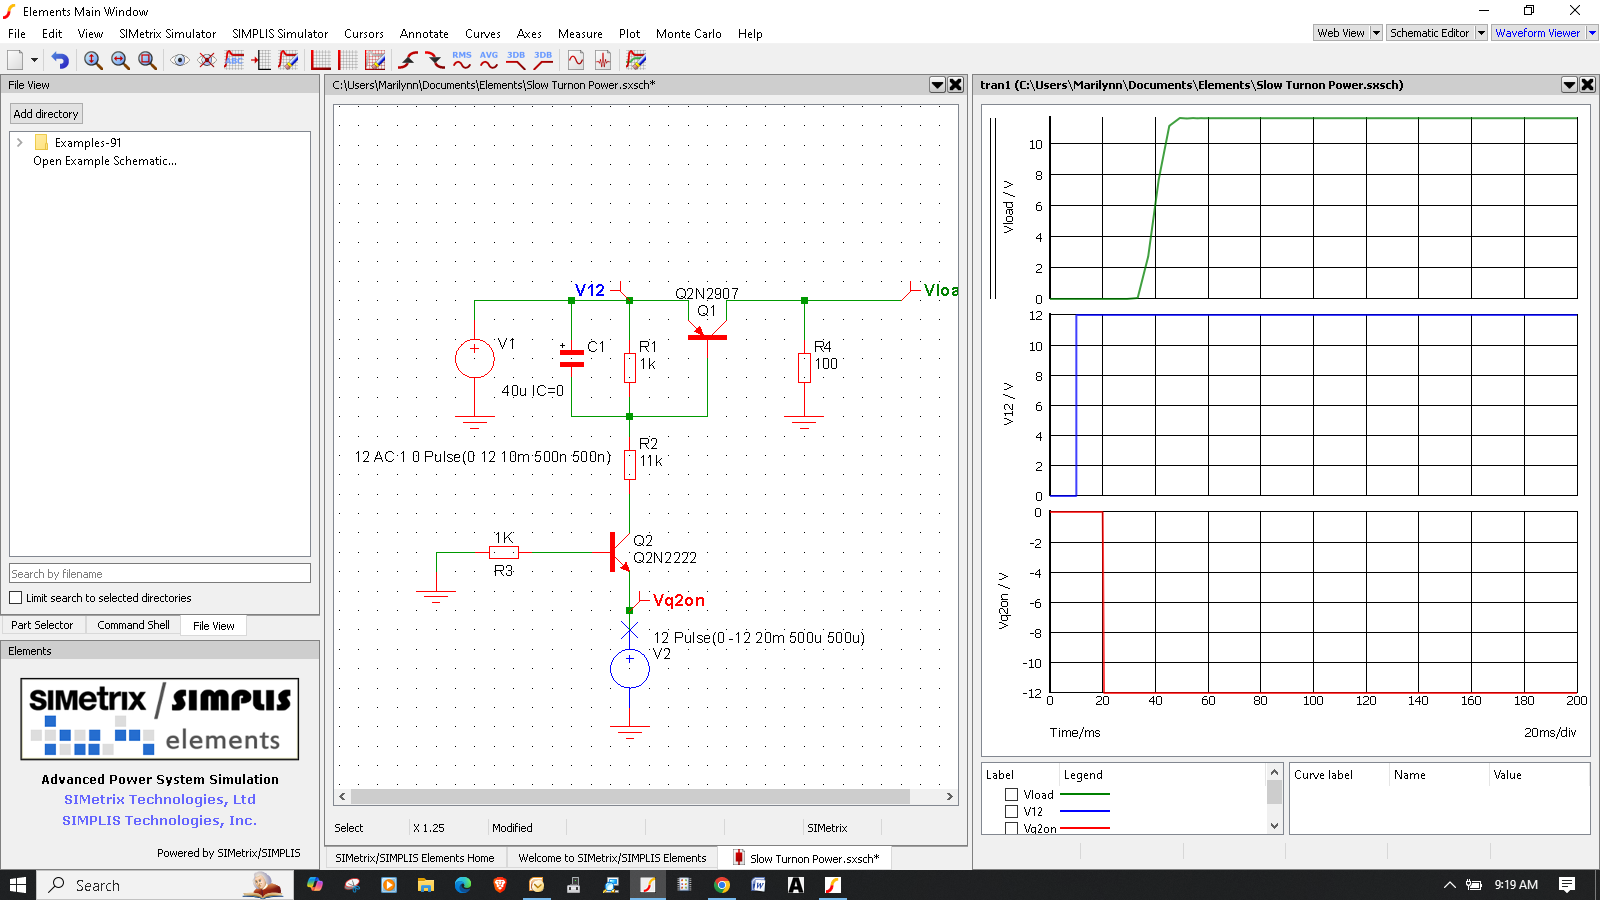Click the red arrow to axis icon
Image resolution: width=1600 pixels, height=900 pixels.
[261, 60]
